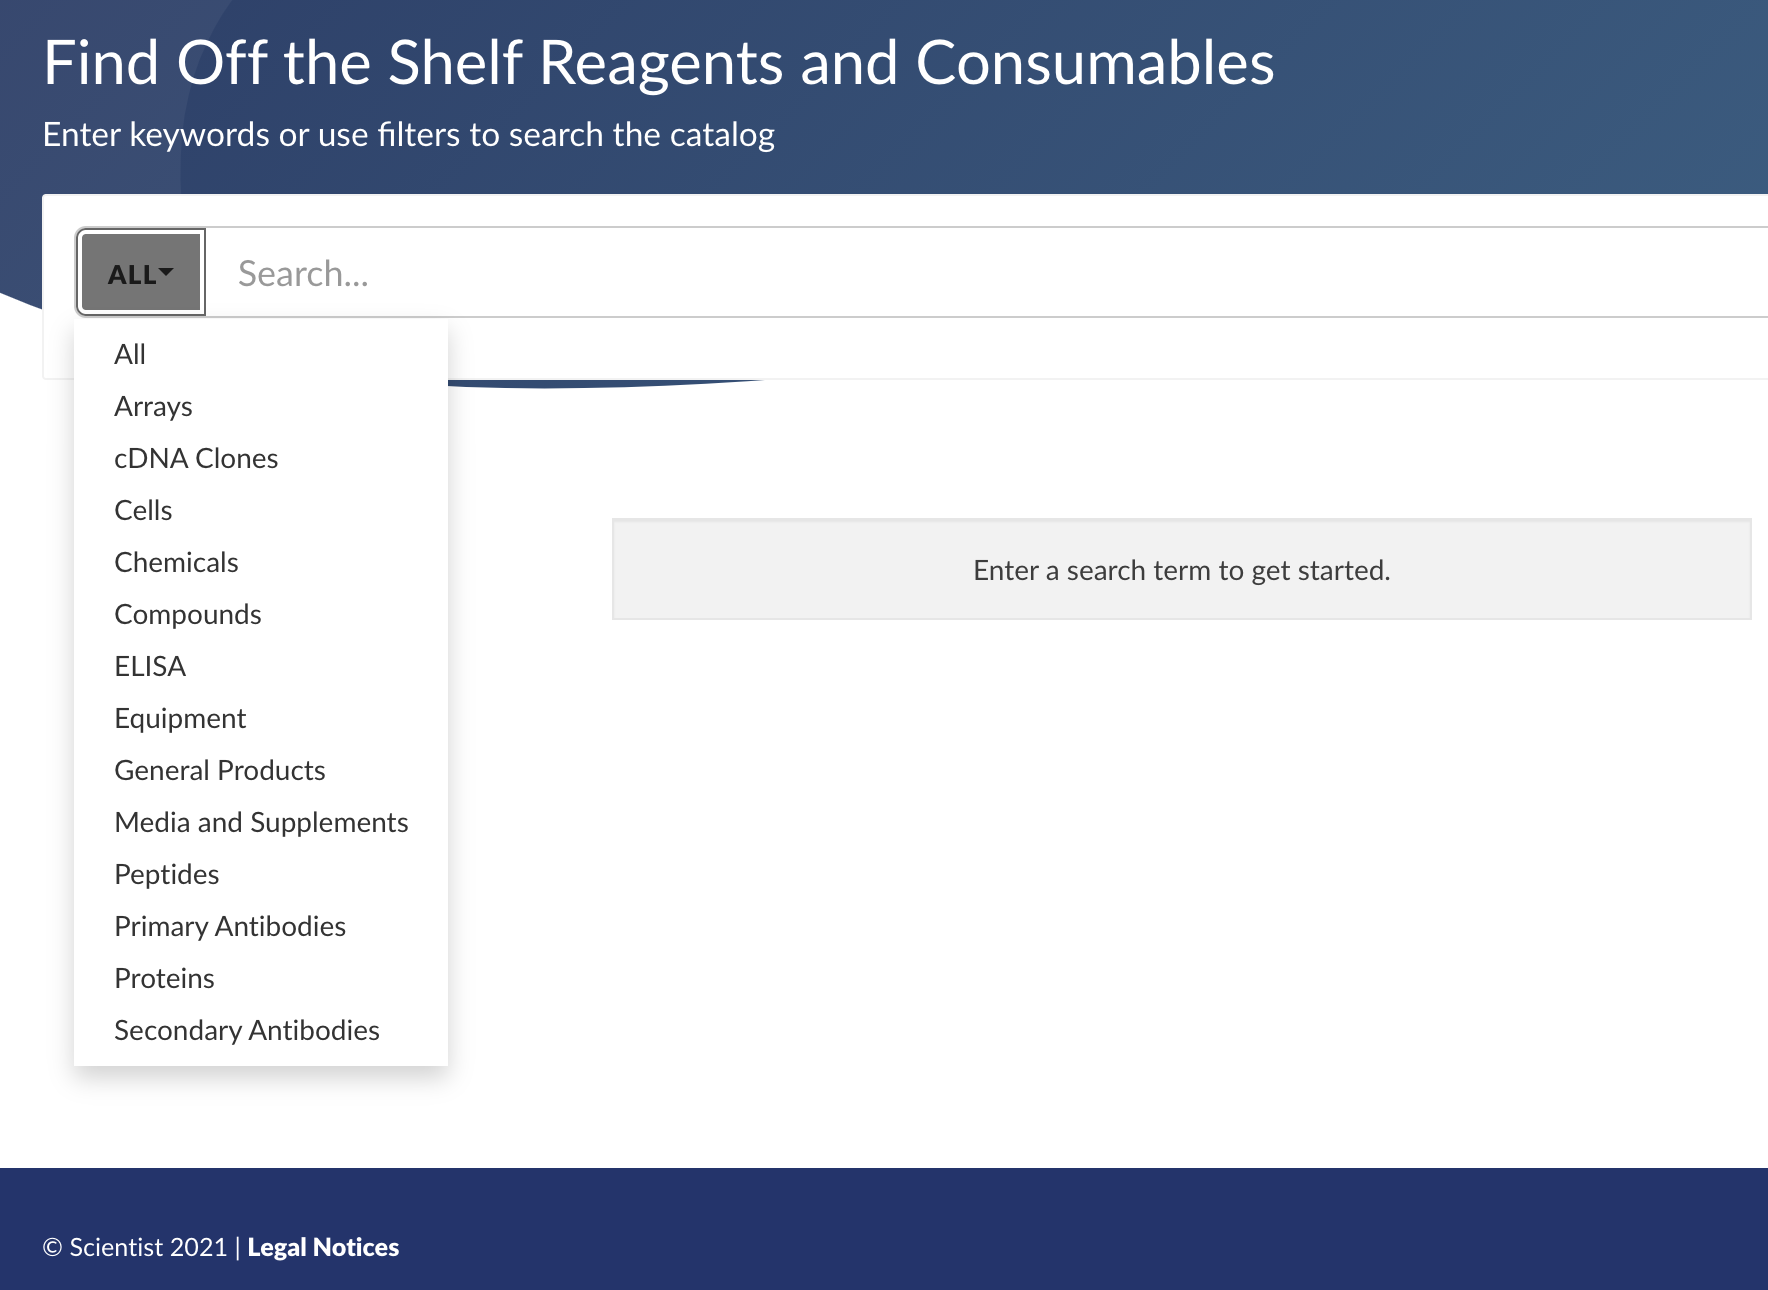Screen dimensions: 1768x1290
Task: Select All from the category list
Action: (130, 354)
